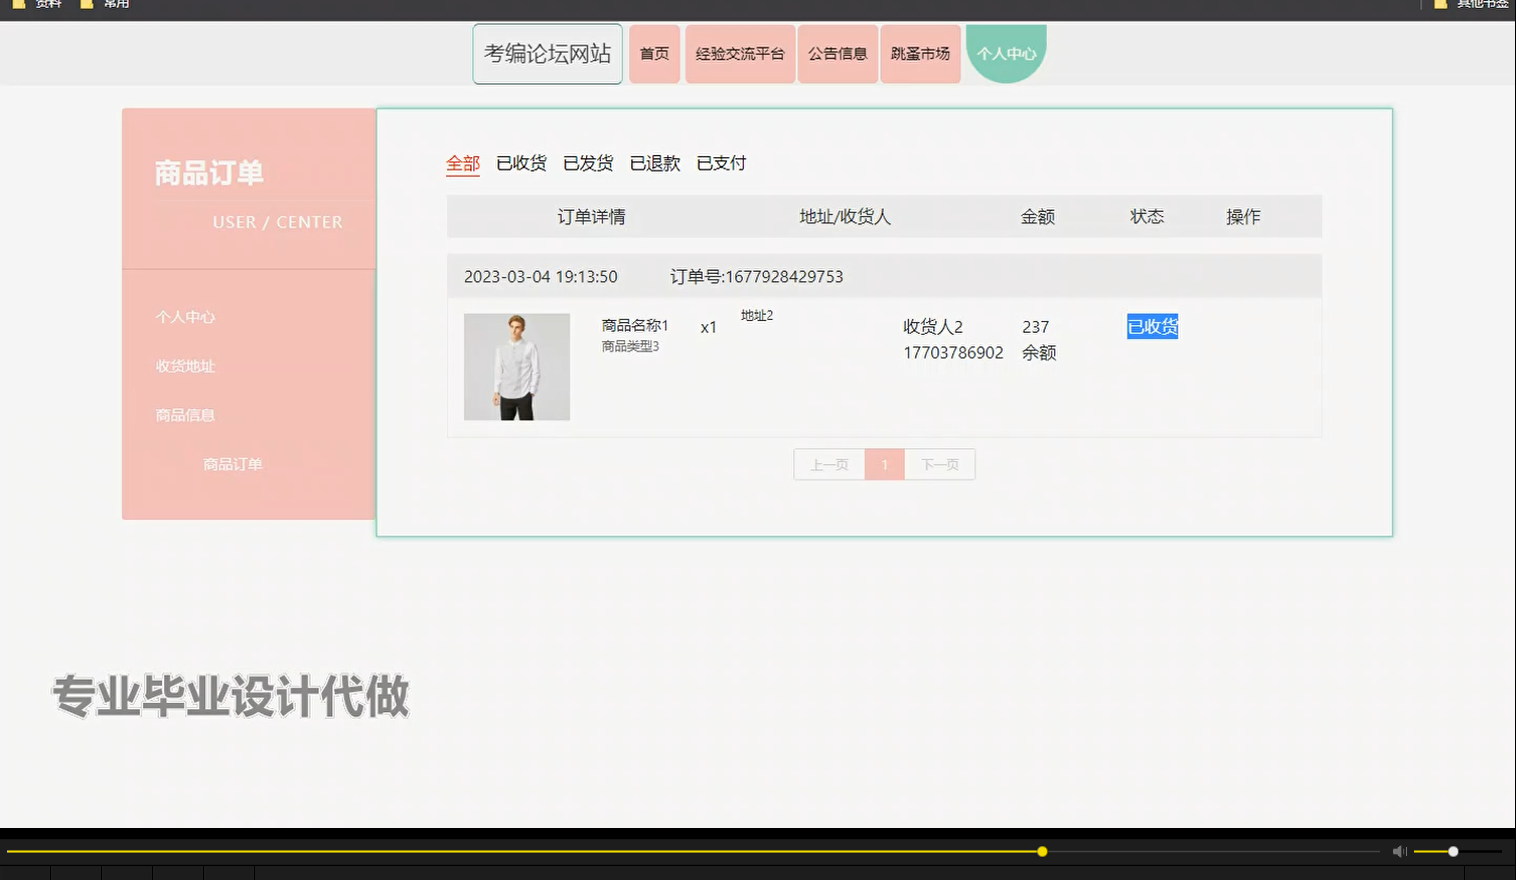Go to 首页 from the top navigation
The width and height of the screenshot is (1516, 880).
(x=654, y=53)
